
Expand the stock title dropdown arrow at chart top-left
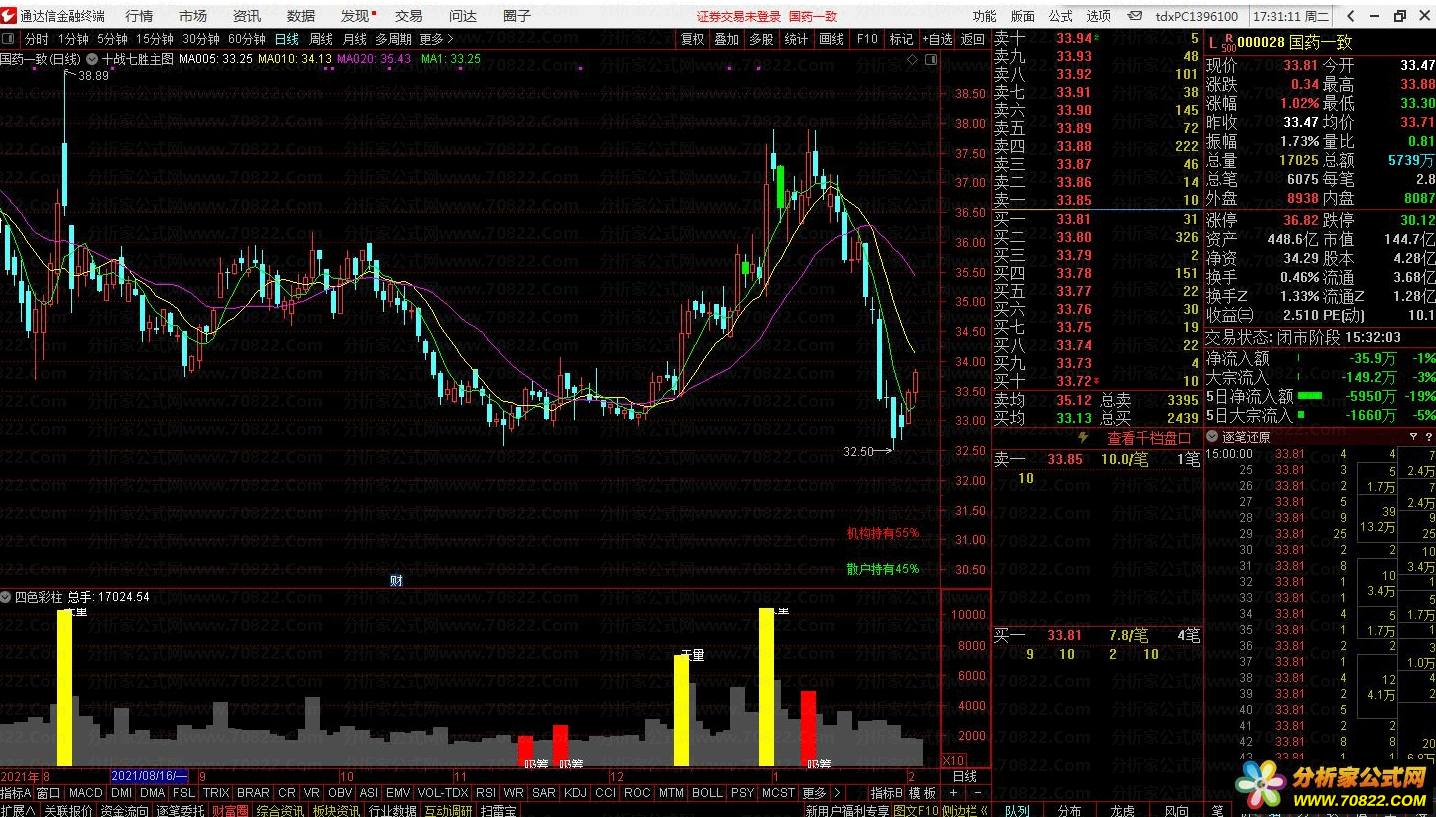pyautogui.click(x=92, y=59)
